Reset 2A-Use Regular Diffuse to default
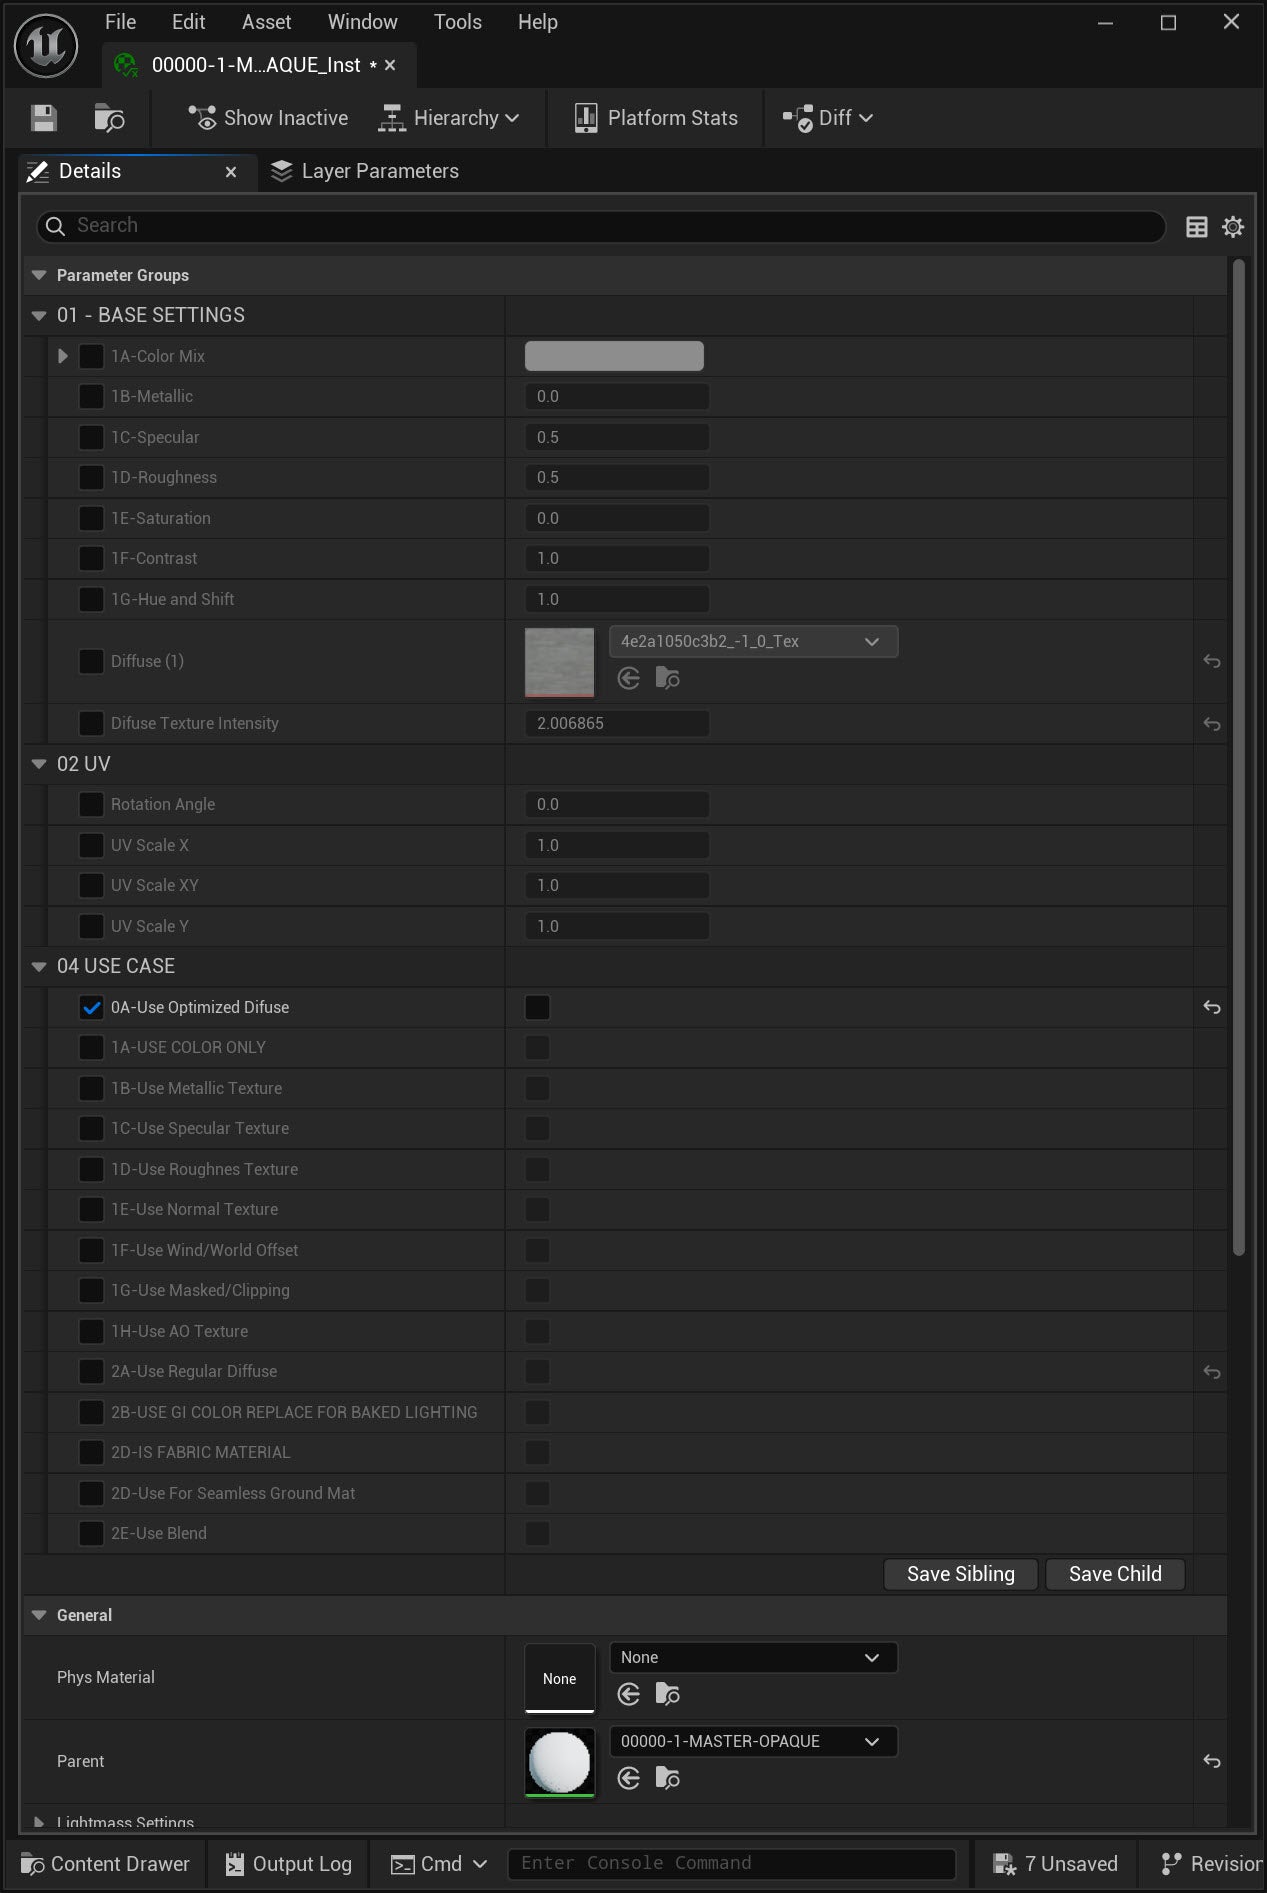 (x=1212, y=1372)
